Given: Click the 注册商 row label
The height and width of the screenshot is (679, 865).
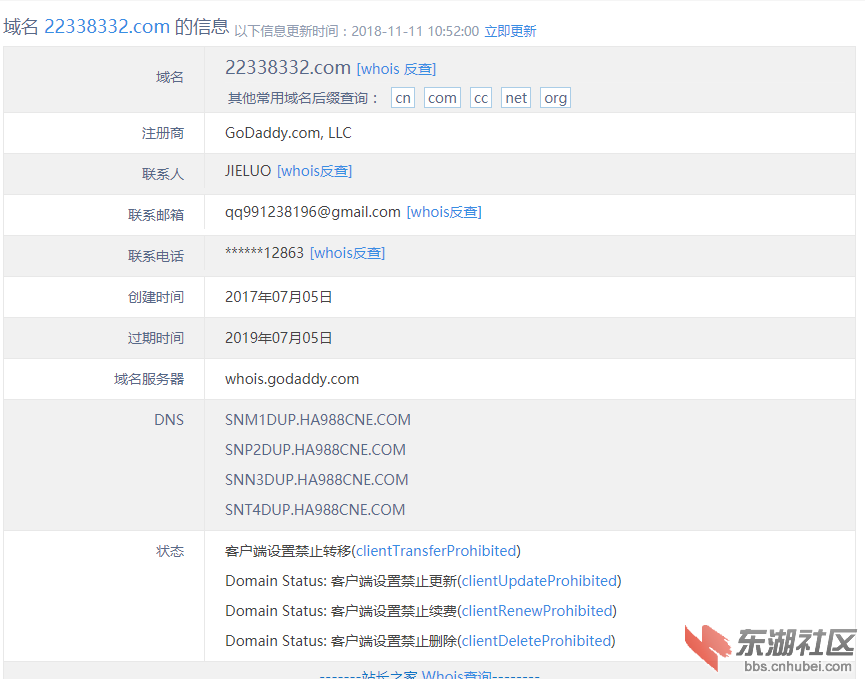Looking at the screenshot, I should [x=163, y=133].
